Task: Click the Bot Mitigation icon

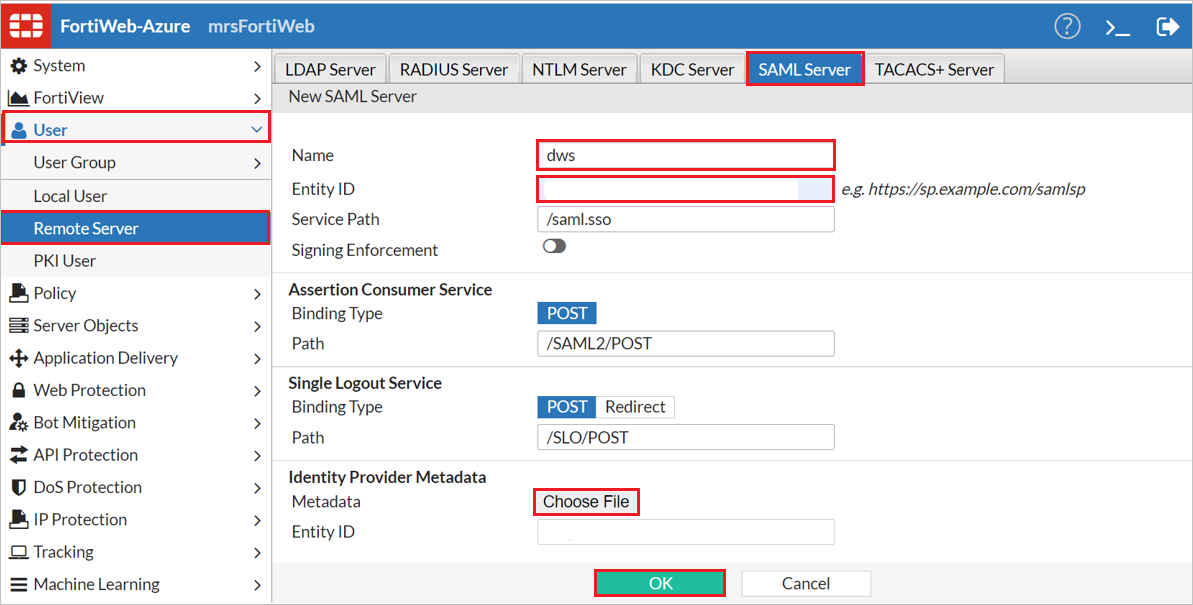Action: (18, 423)
